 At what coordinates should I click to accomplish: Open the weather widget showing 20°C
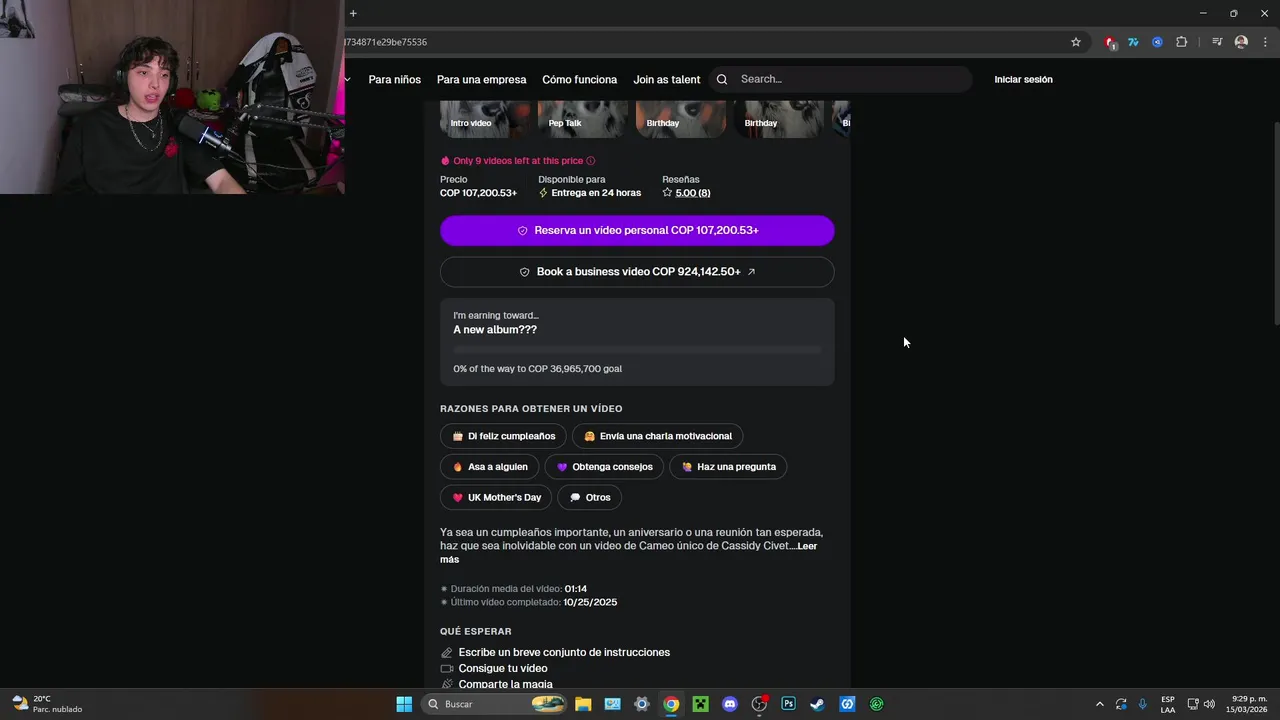(46, 704)
